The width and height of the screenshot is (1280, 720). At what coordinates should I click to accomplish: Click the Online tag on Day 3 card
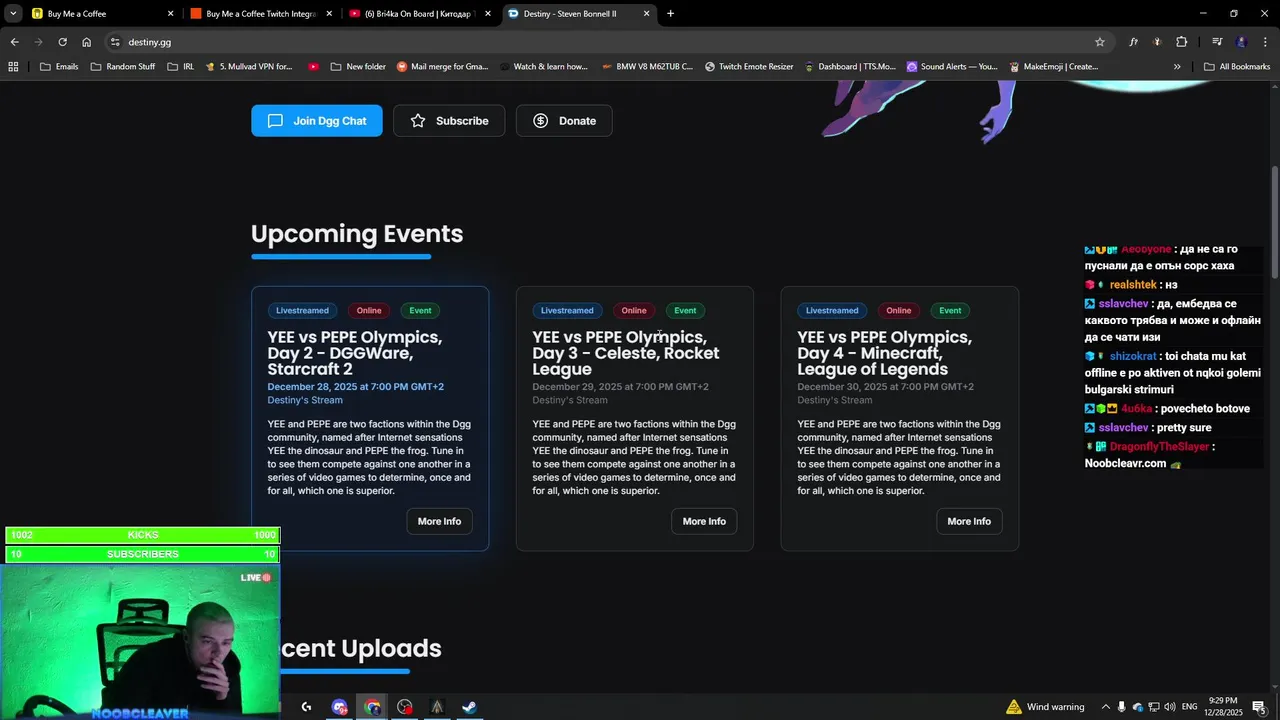click(x=634, y=311)
